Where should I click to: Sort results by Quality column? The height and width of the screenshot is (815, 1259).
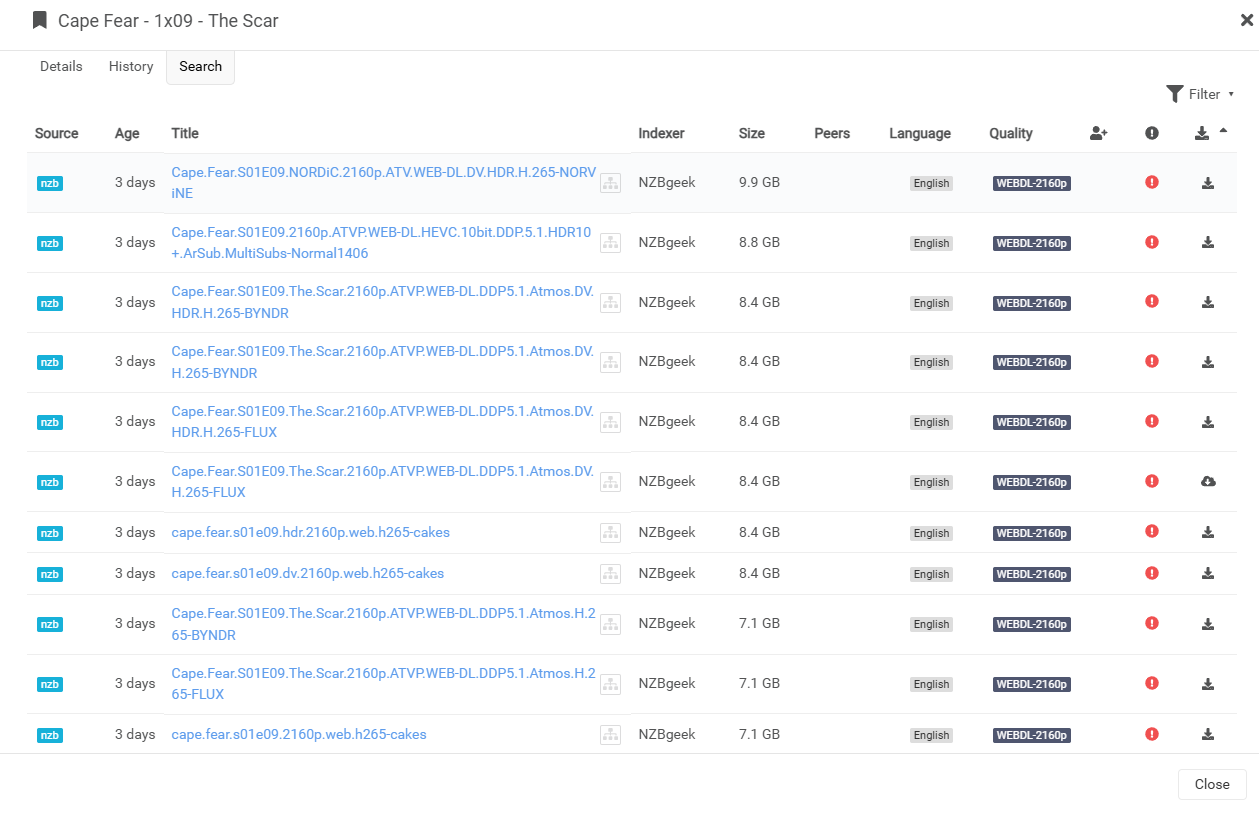coord(1011,133)
